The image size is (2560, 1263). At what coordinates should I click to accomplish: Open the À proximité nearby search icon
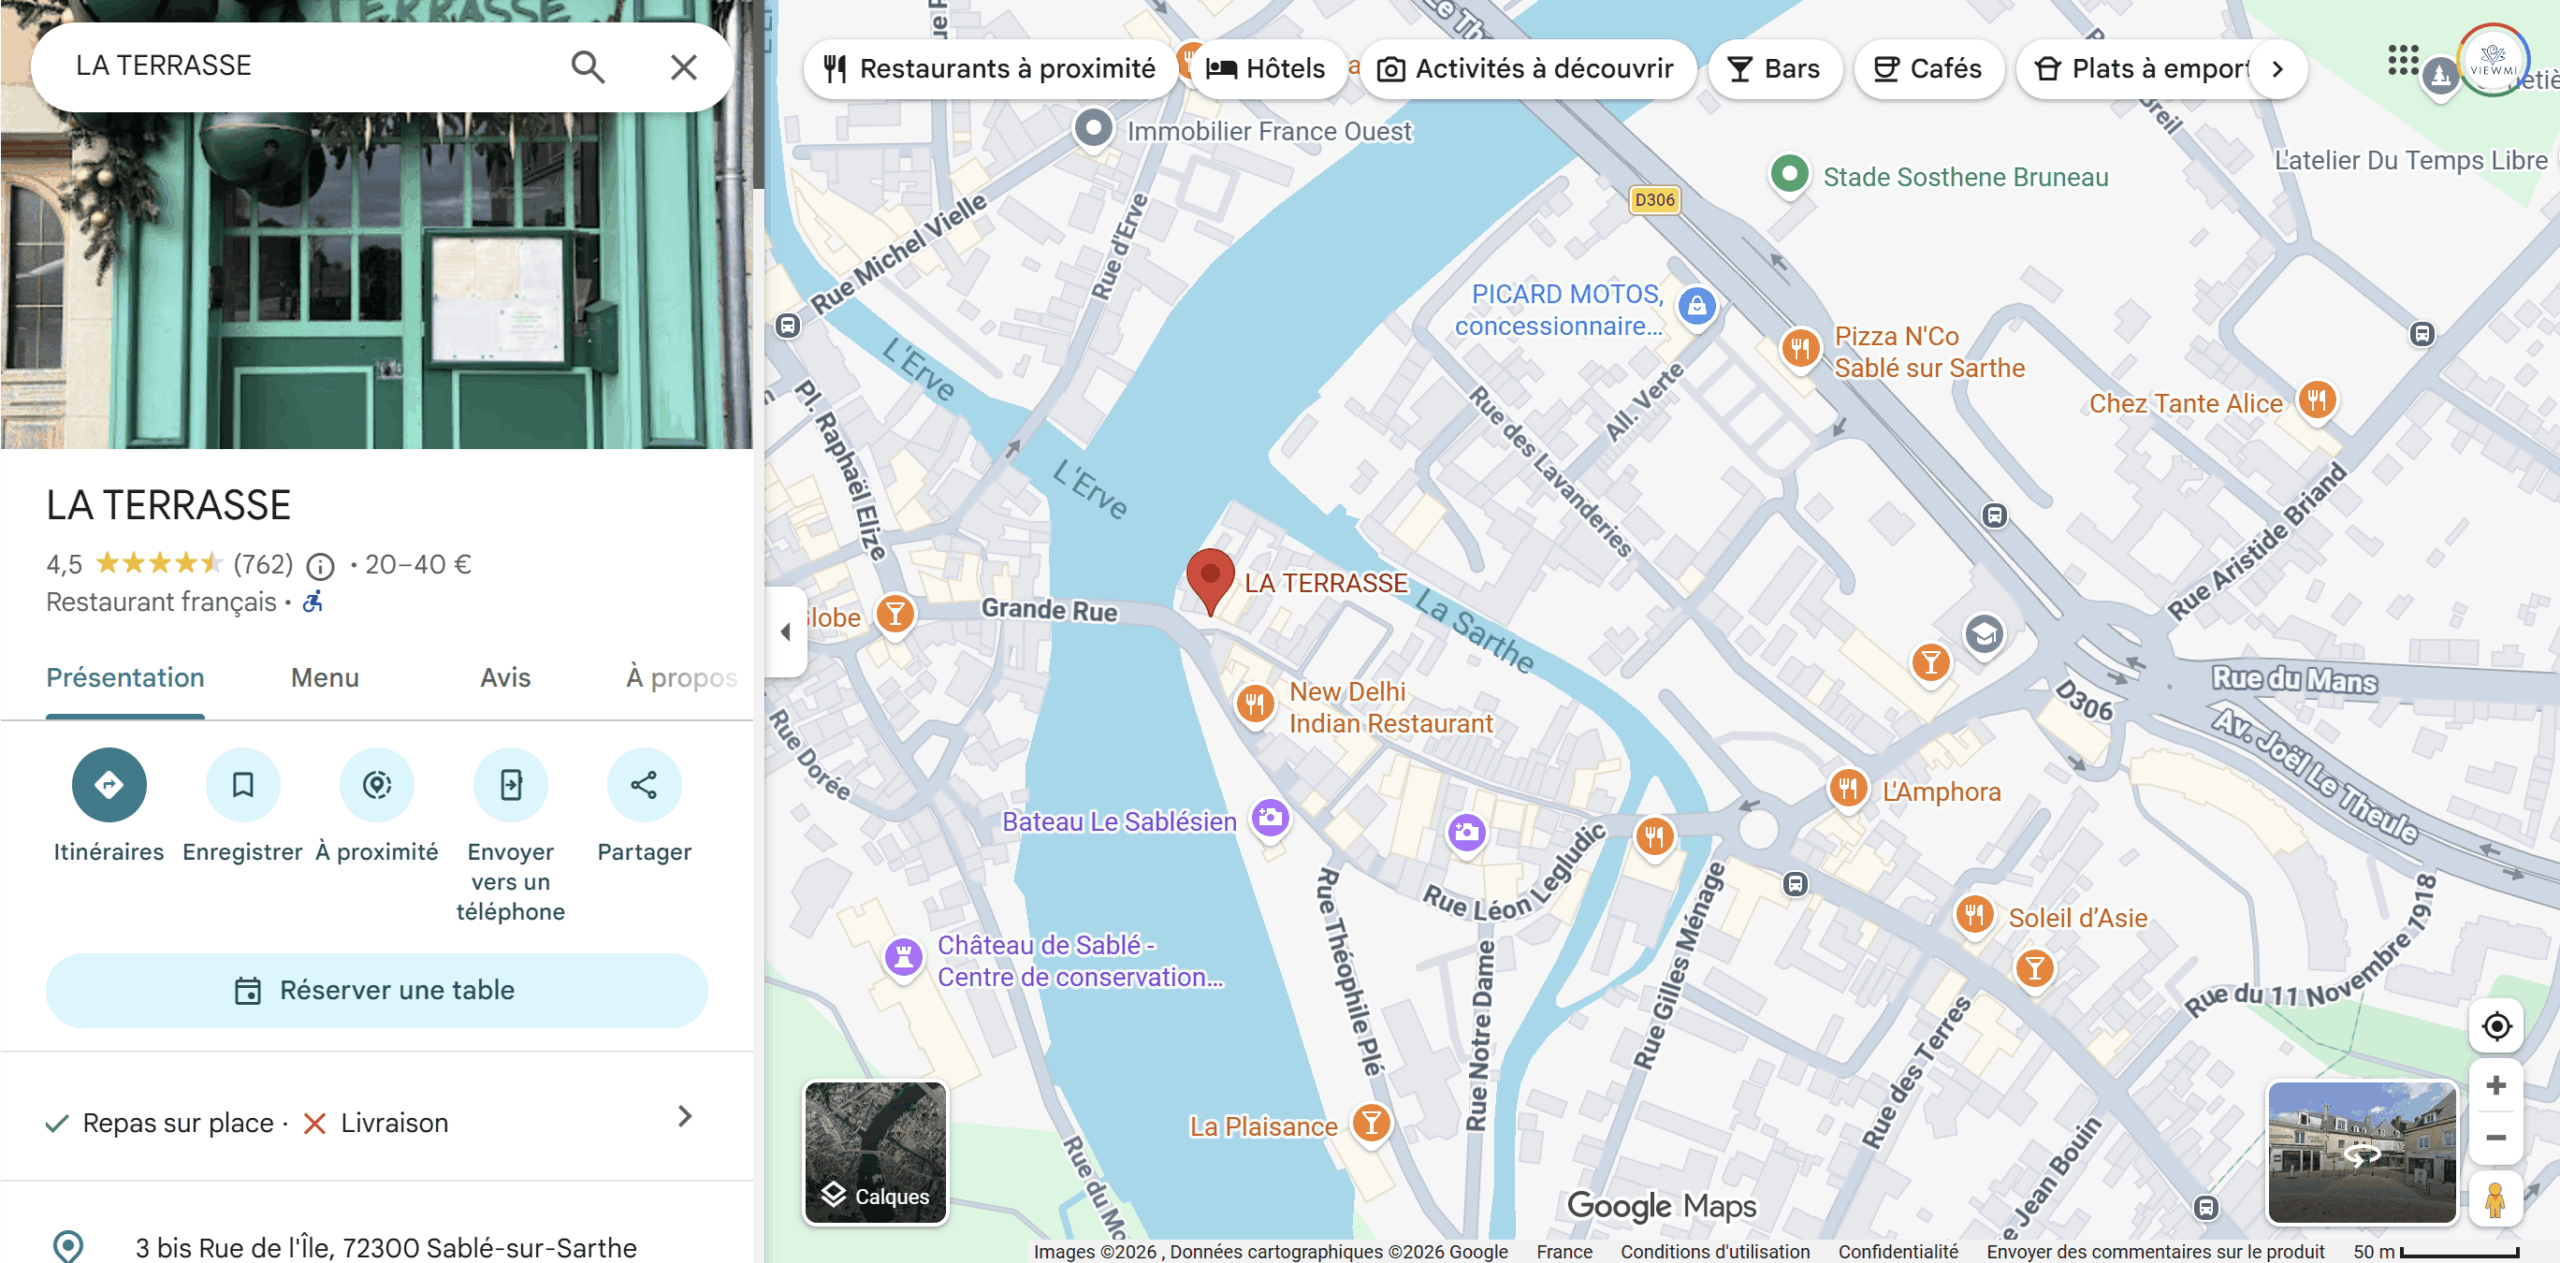[377, 785]
